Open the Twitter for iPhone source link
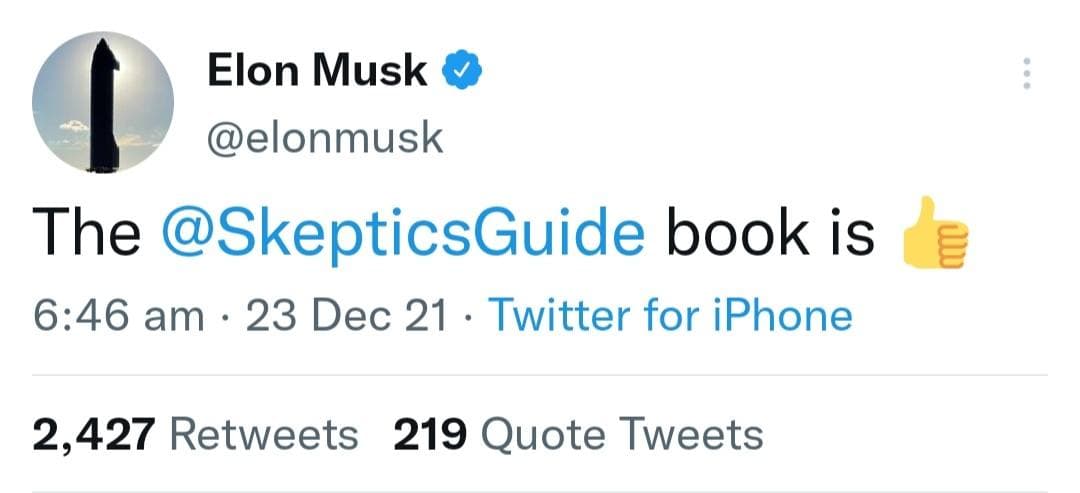Viewport: 1080px width, 493px height. coord(669,317)
